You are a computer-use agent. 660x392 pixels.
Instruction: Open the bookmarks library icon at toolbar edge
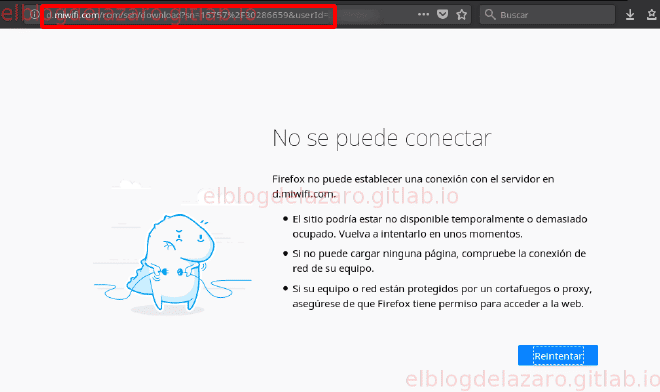(652, 15)
